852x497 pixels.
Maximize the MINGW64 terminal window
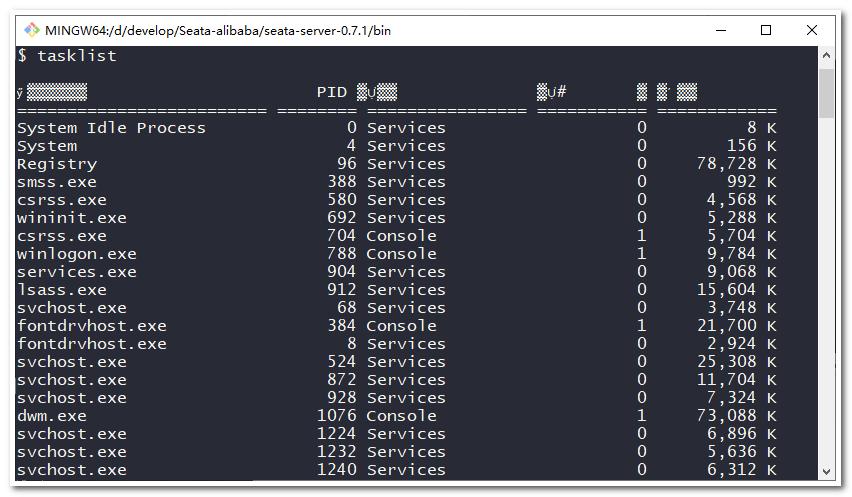(766, 30)
